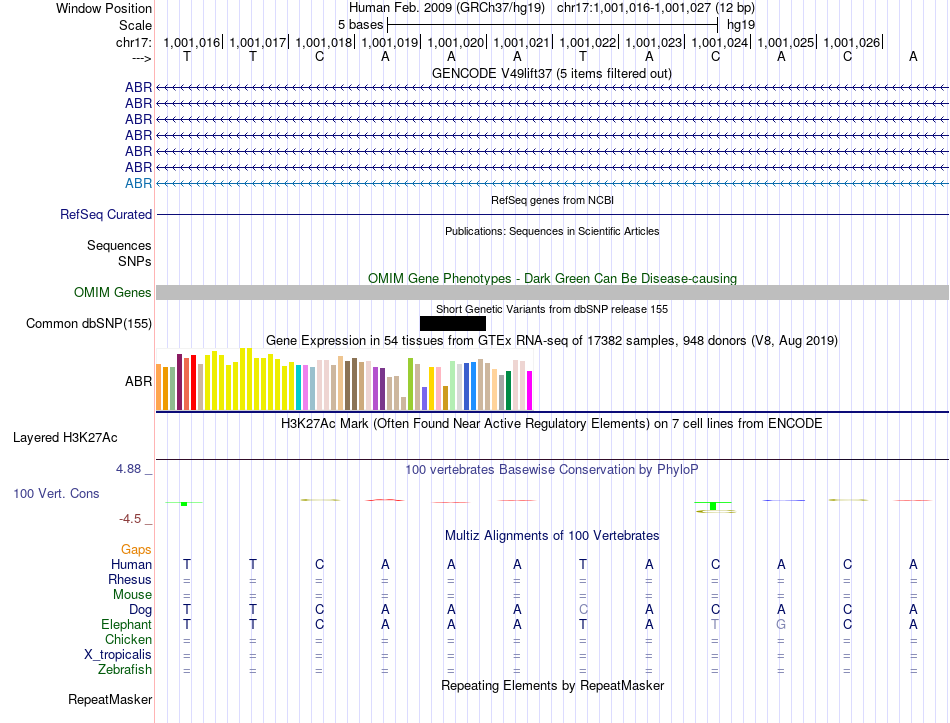Click the magenta bar ending the GTEx chart
Image resolution: width=950 pixels, height=723 pixels.
click(530, 390)
